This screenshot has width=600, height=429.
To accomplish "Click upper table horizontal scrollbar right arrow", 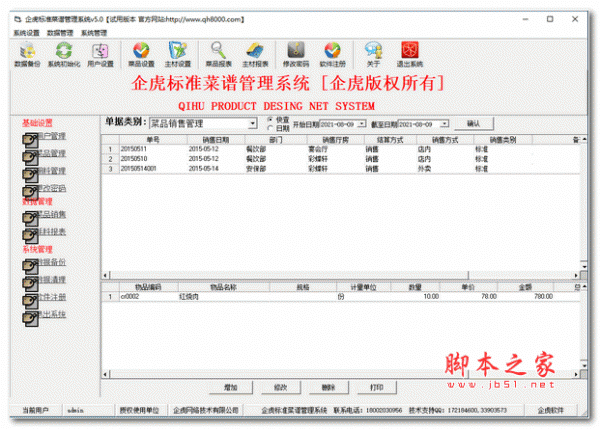I will click(x=576, y=275).
